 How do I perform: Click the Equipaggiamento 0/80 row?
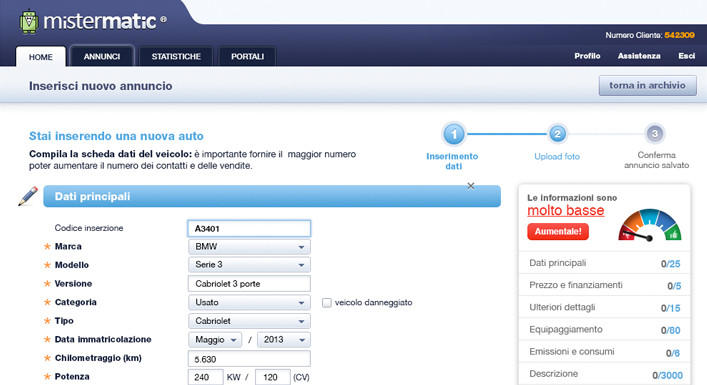pos(605,330)
